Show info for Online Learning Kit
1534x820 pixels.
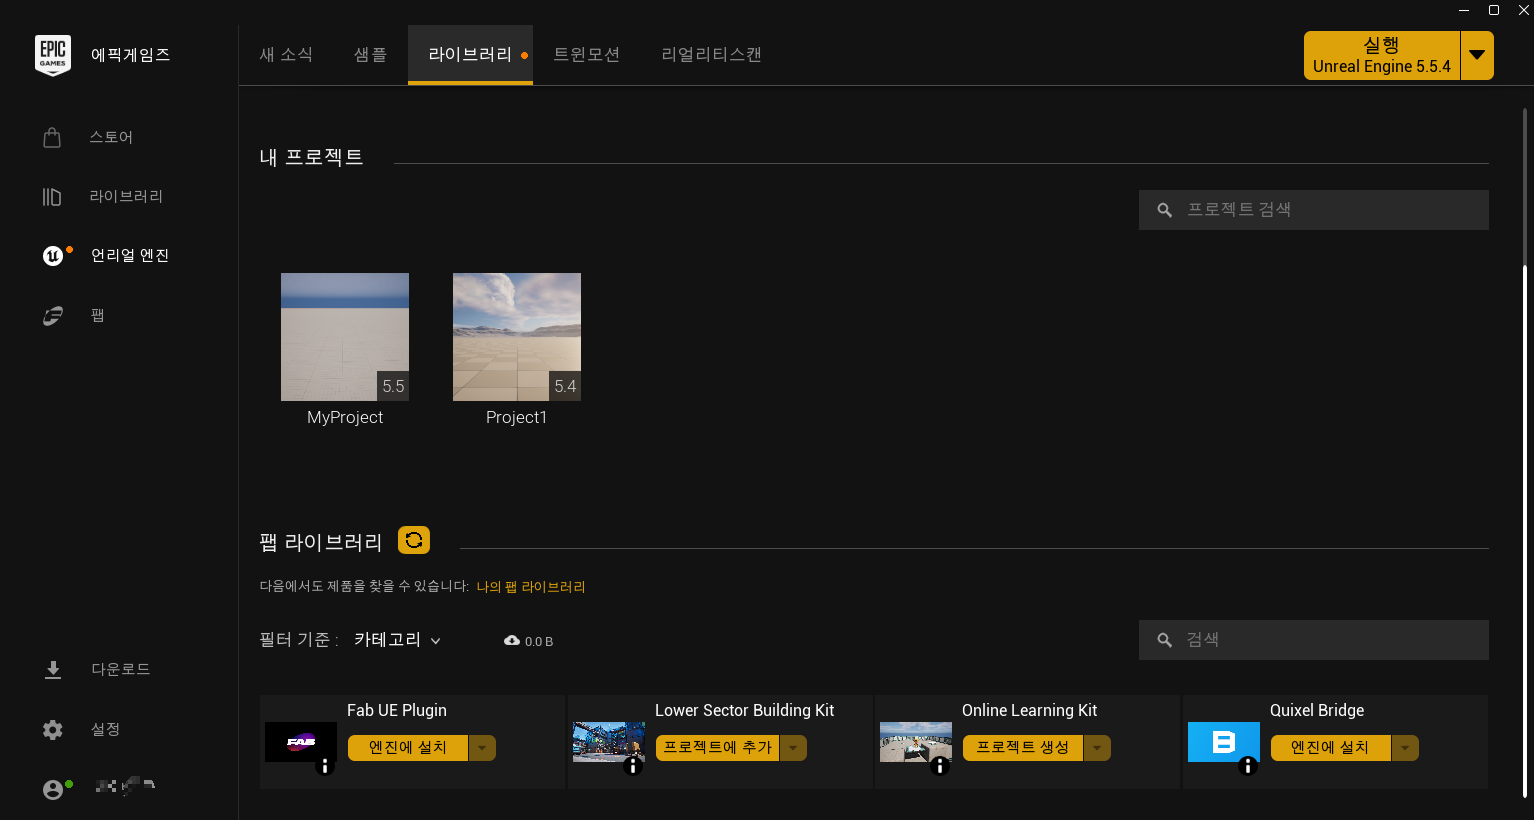point(940,766)
